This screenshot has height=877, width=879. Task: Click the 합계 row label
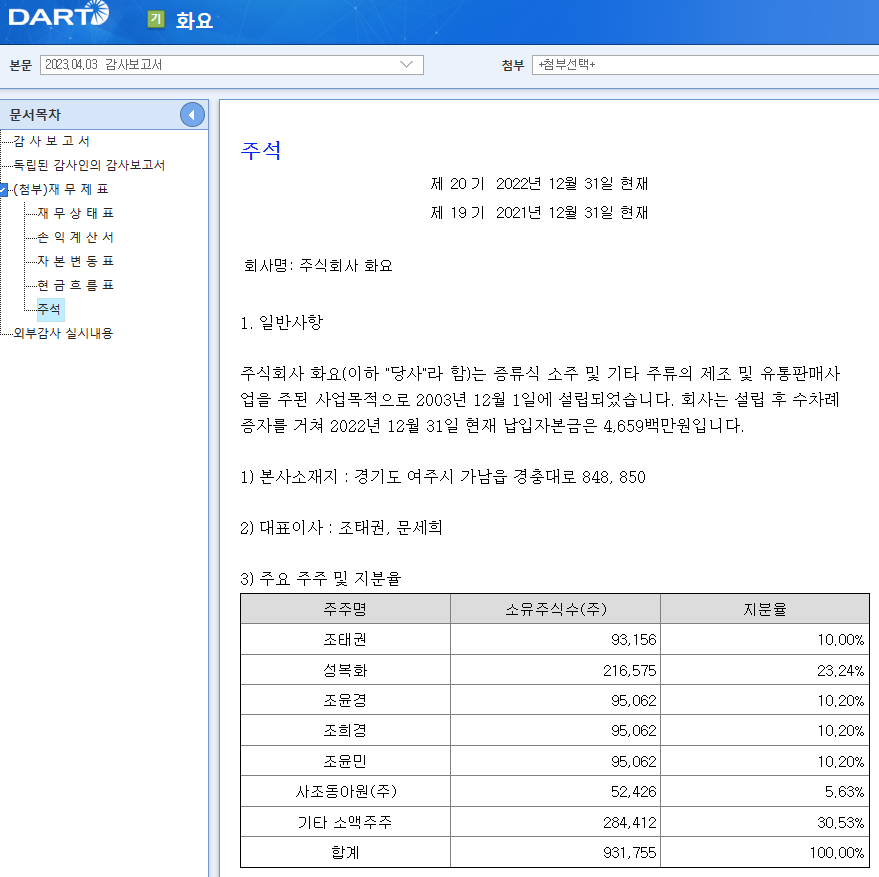pyautogui.click(x=345, y=853)
